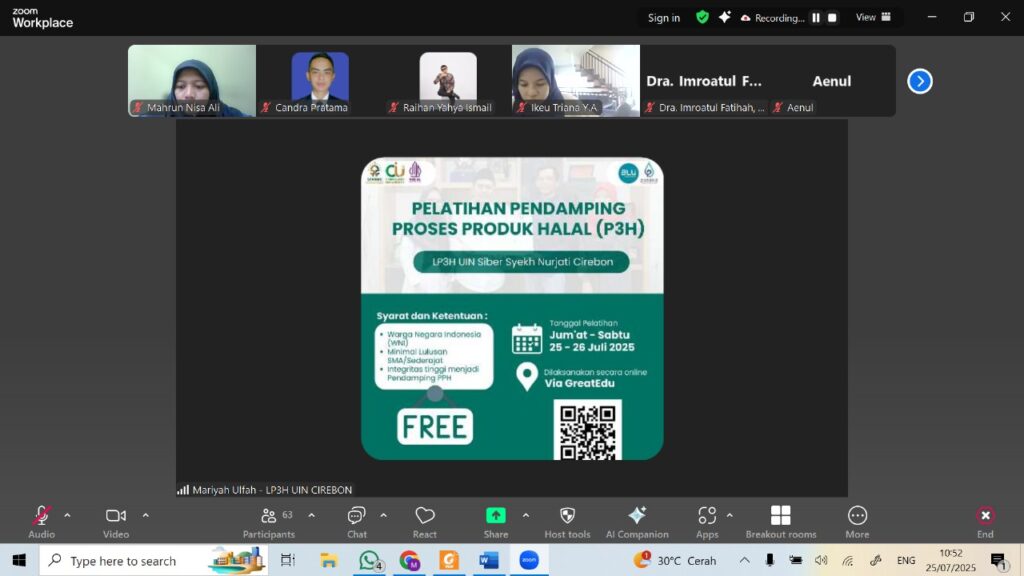Toggle the Video camera on
The width and height of the screenshot is (1024, 576).
tap(116, 521)
